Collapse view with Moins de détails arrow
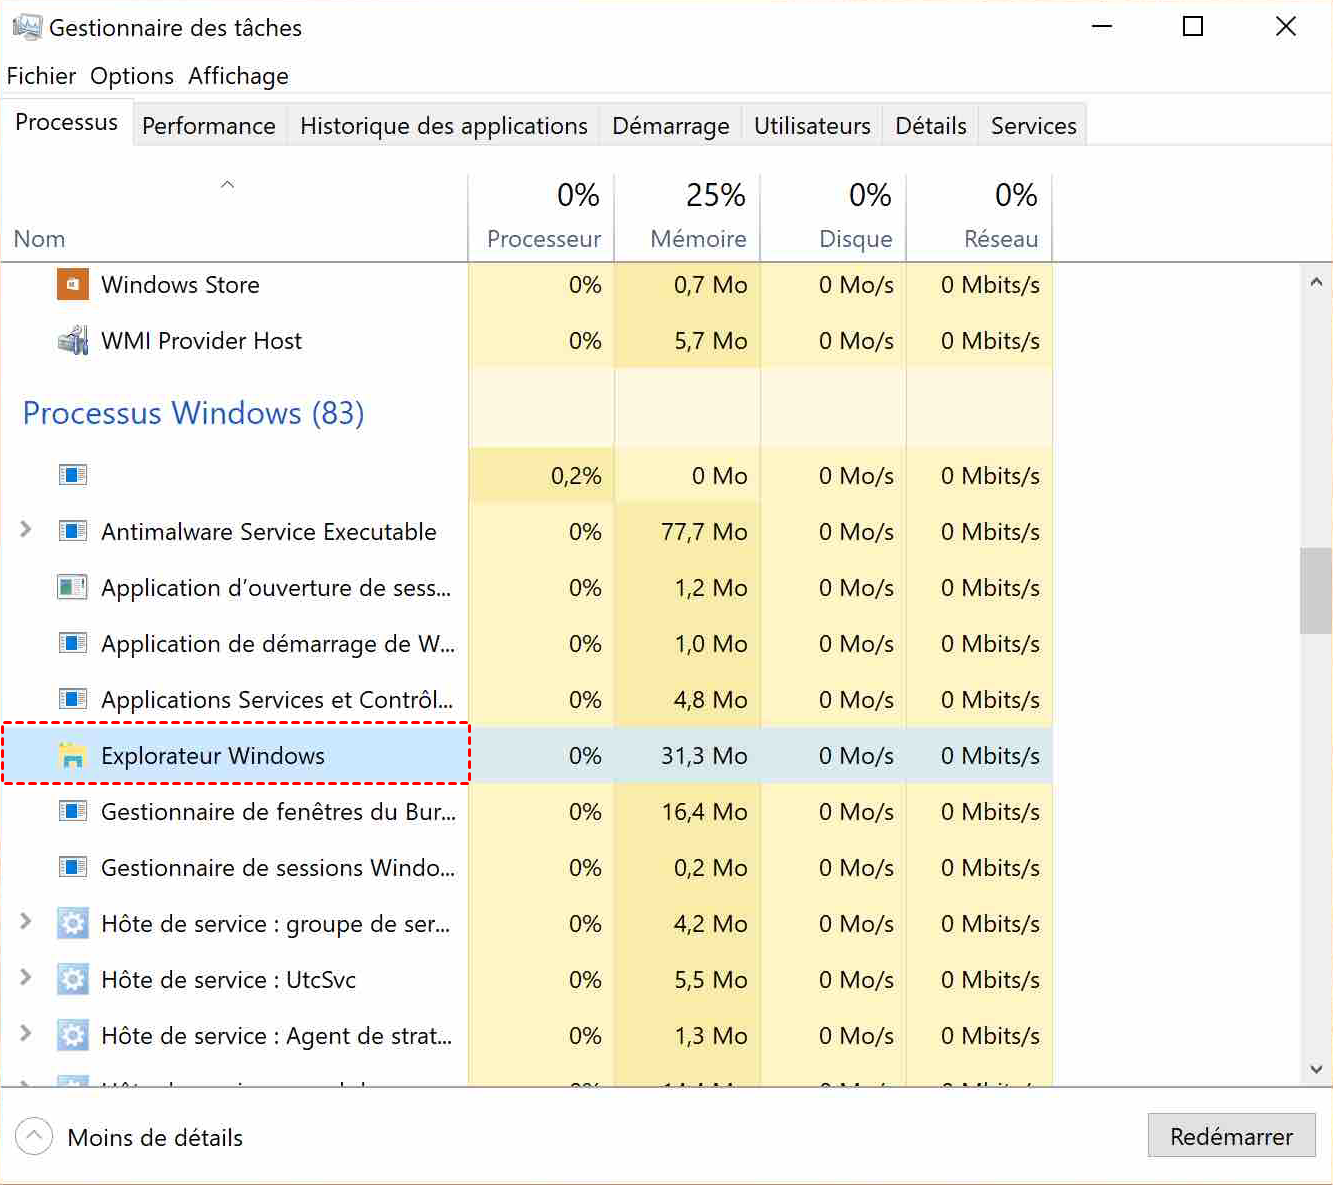Screen dimensions: 1333x1185 click(34, 1136)
